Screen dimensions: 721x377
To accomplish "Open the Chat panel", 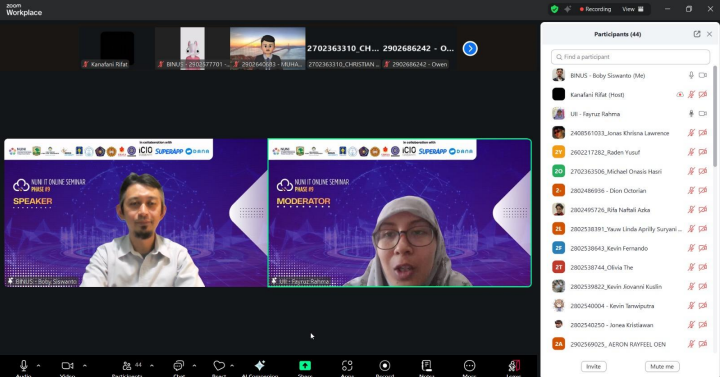I will coord(178,366).
